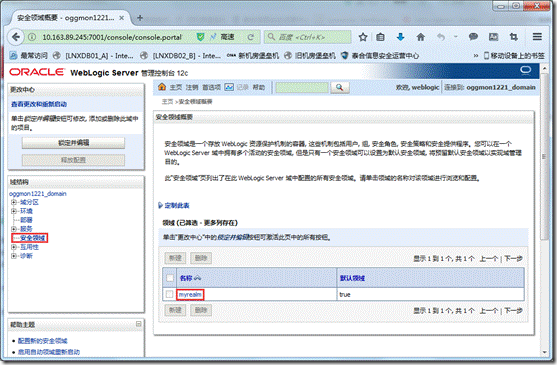The image size is (557, 365).
Task: Open Firefox hamburger menu
Action: [537, 37]
